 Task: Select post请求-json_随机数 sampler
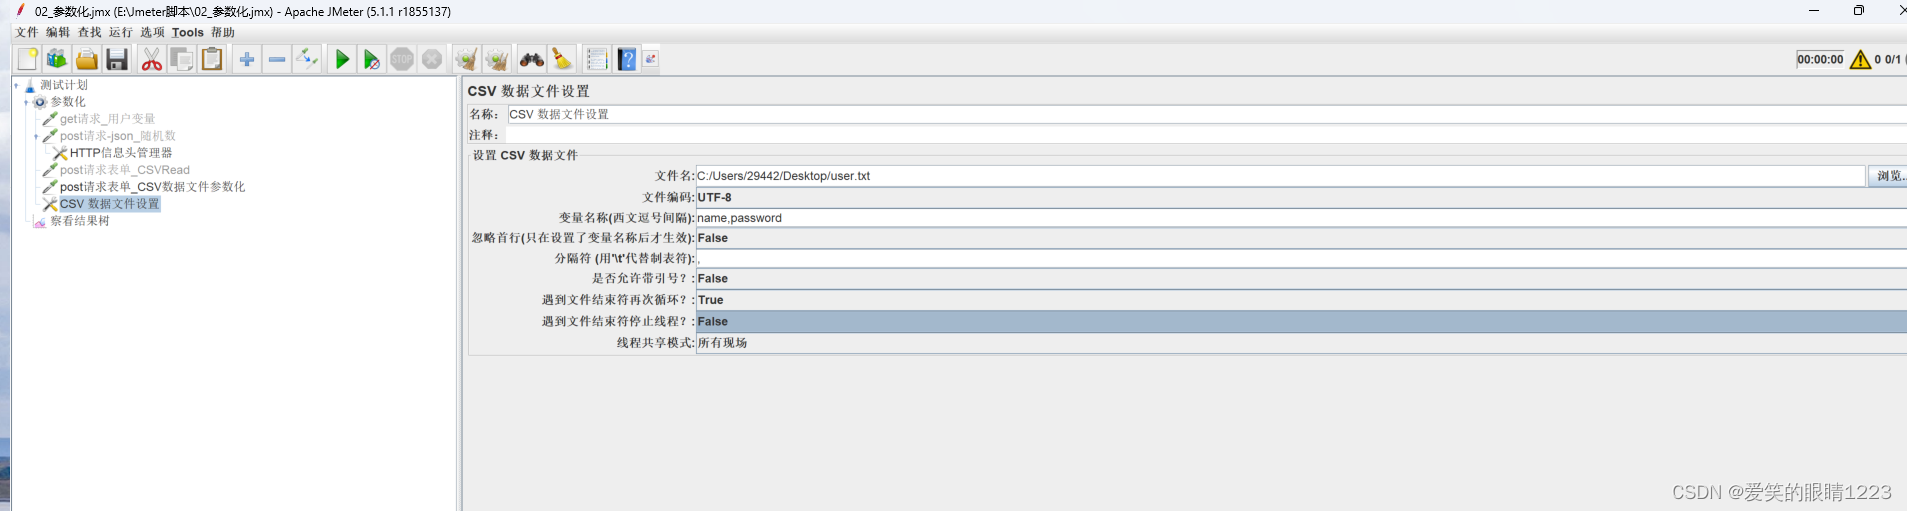117,136
